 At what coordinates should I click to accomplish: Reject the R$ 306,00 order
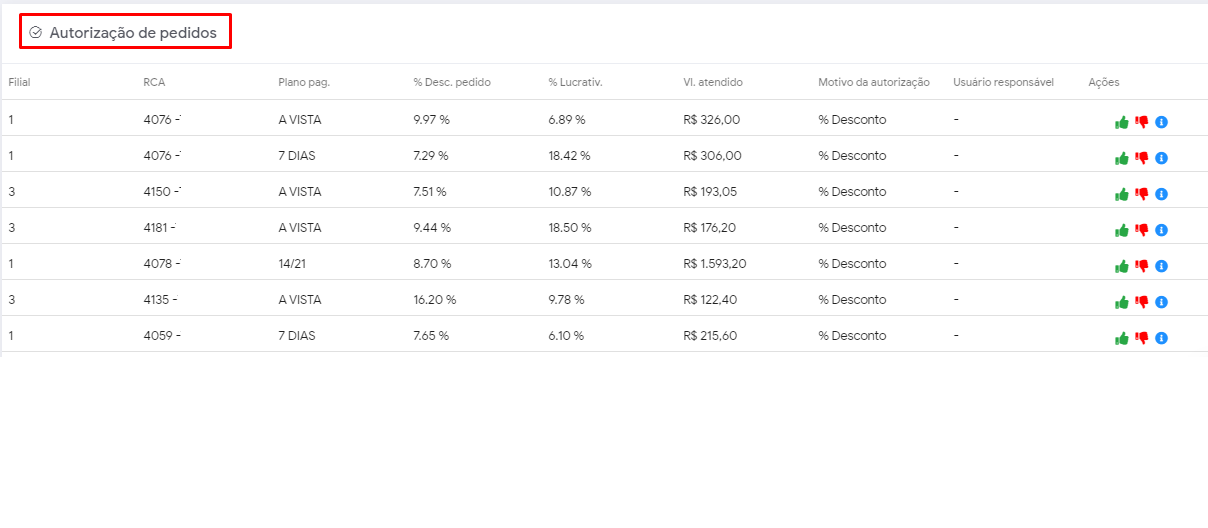click(x=1141, y=158)
